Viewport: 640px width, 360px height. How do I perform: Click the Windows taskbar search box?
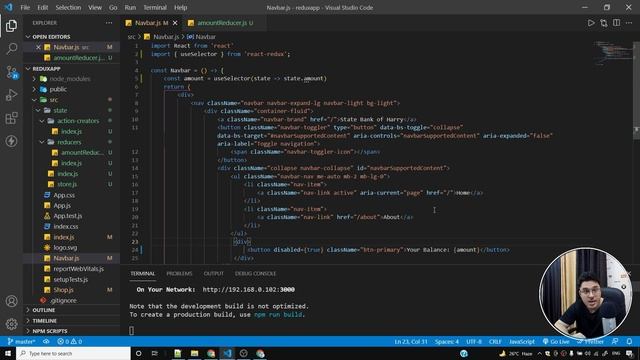(x=73, y=353)
